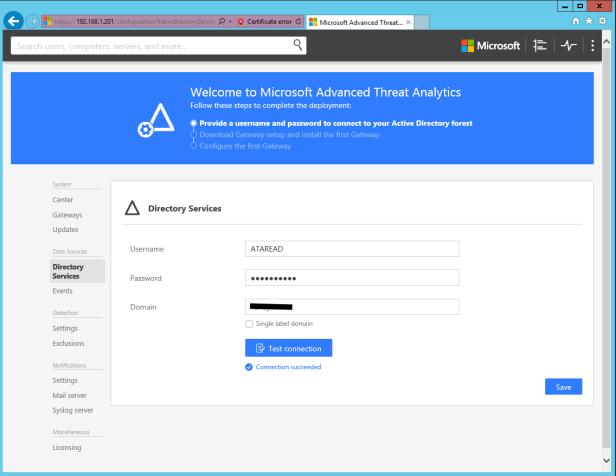Open Settings under Detection
Viewport: 616px width, 476px height.
point(65,328)
